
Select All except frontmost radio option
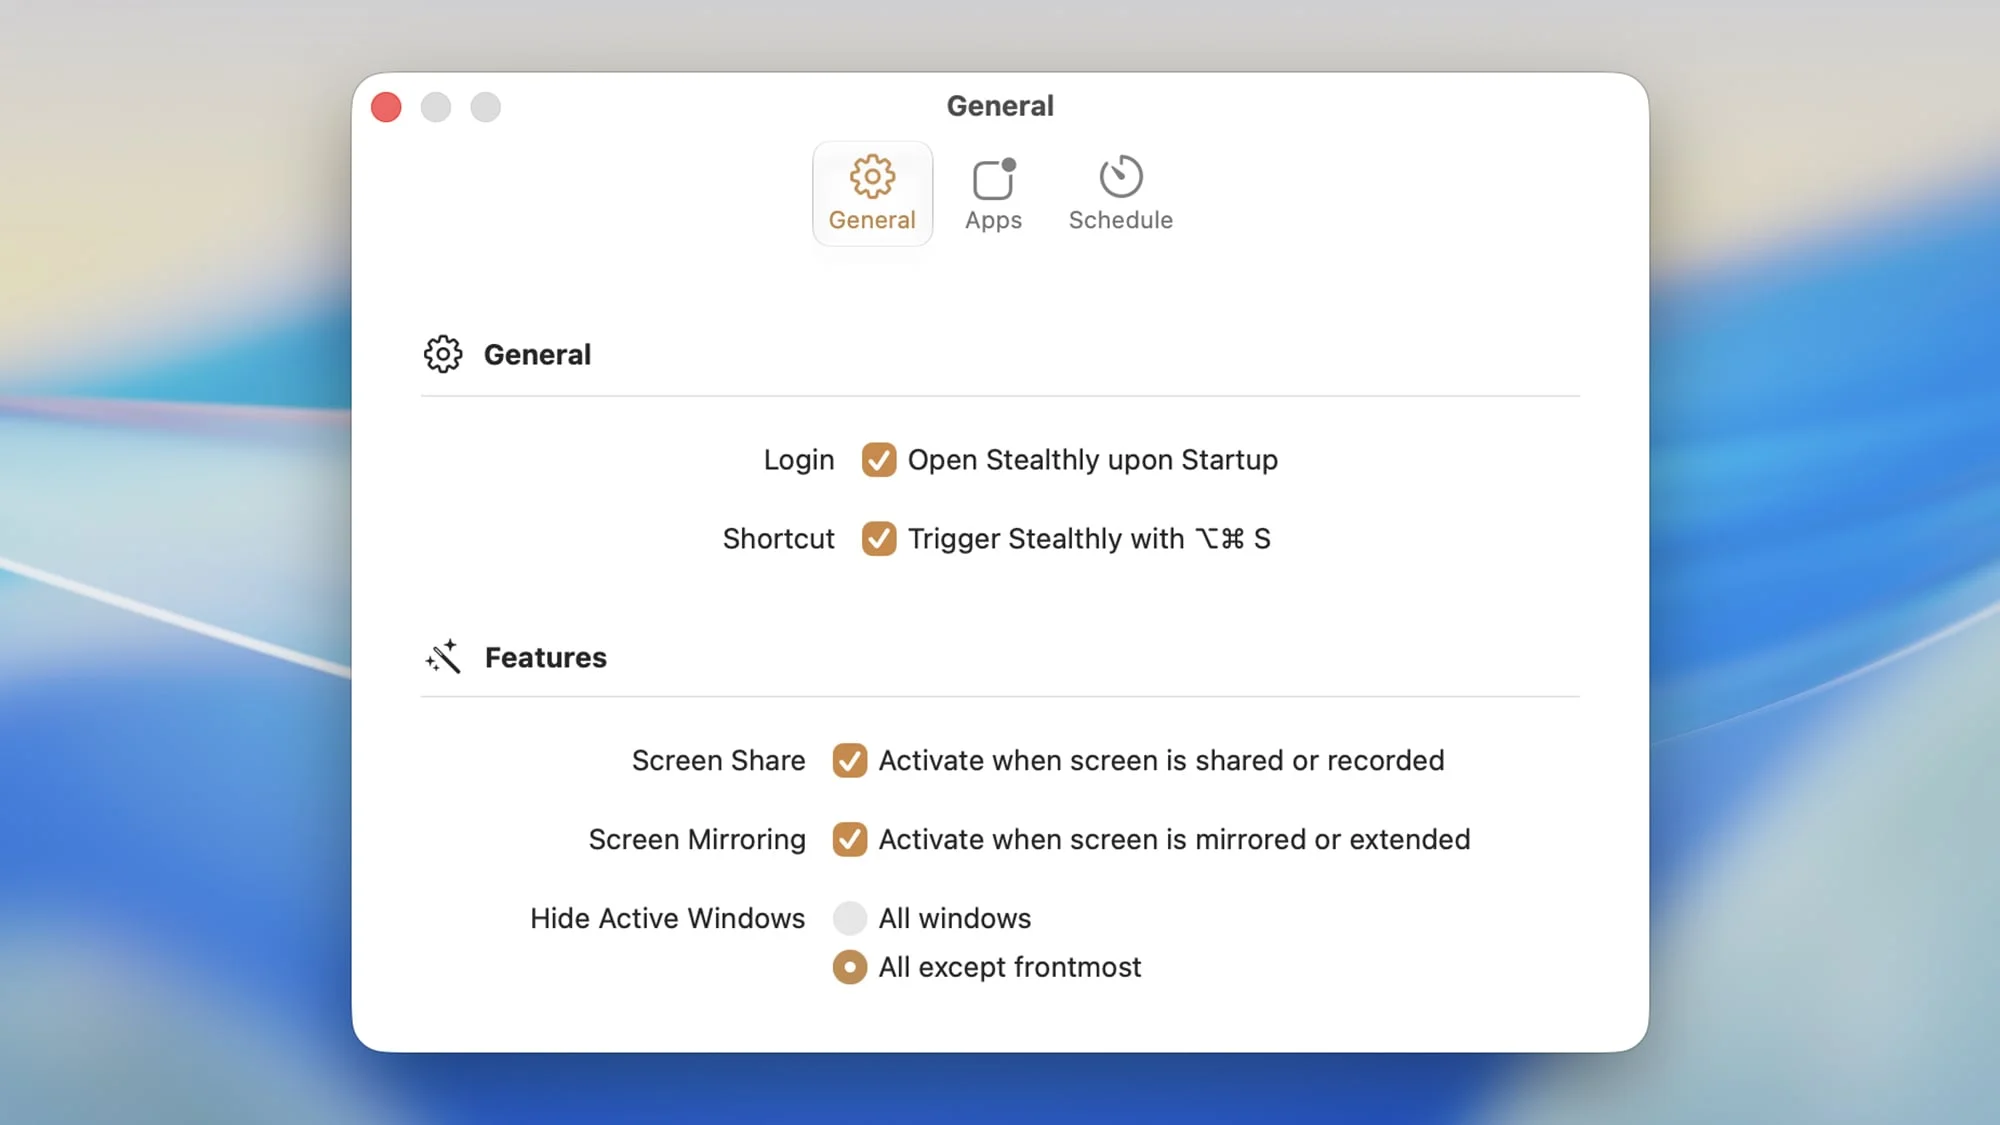[x=850, y=967]
